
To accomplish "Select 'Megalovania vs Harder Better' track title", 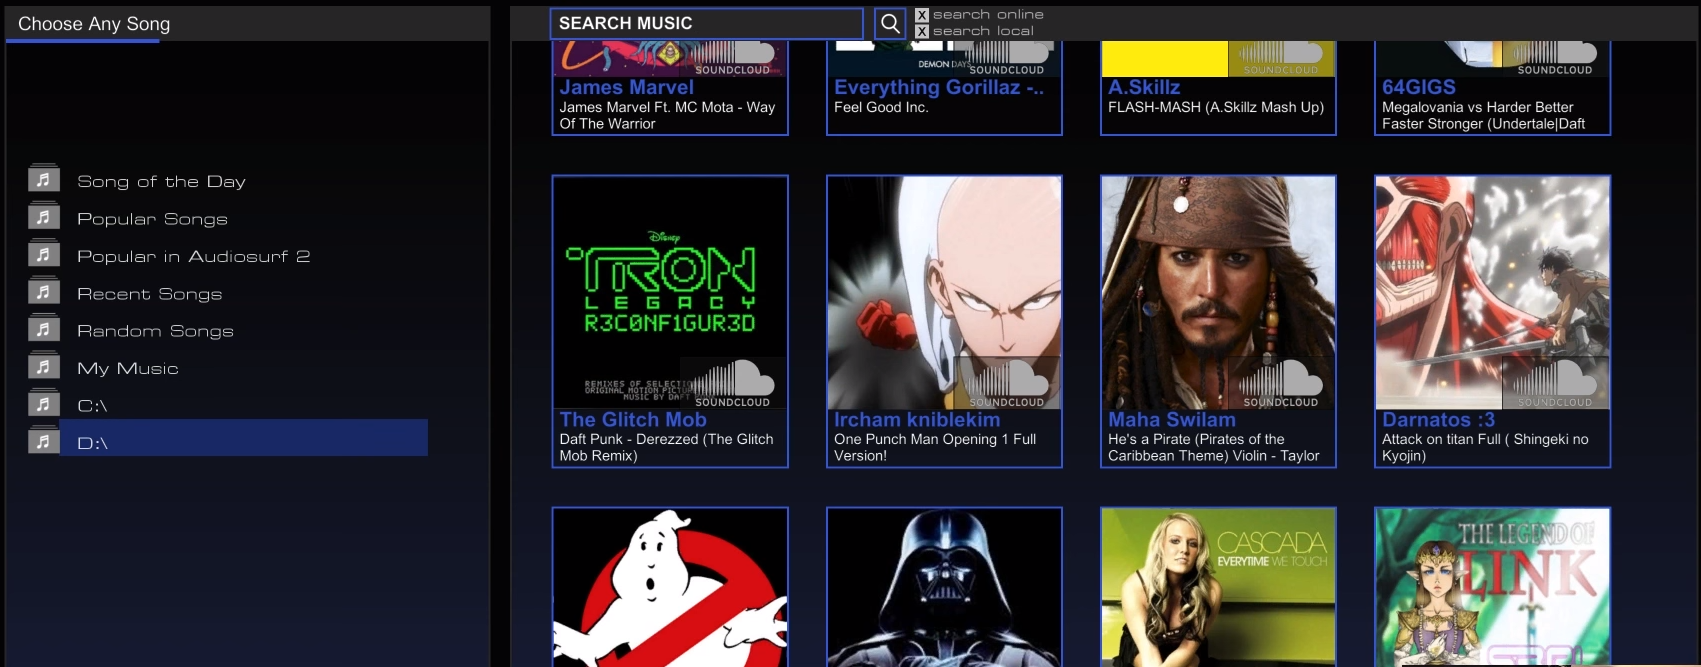I will click(1483, 115).
